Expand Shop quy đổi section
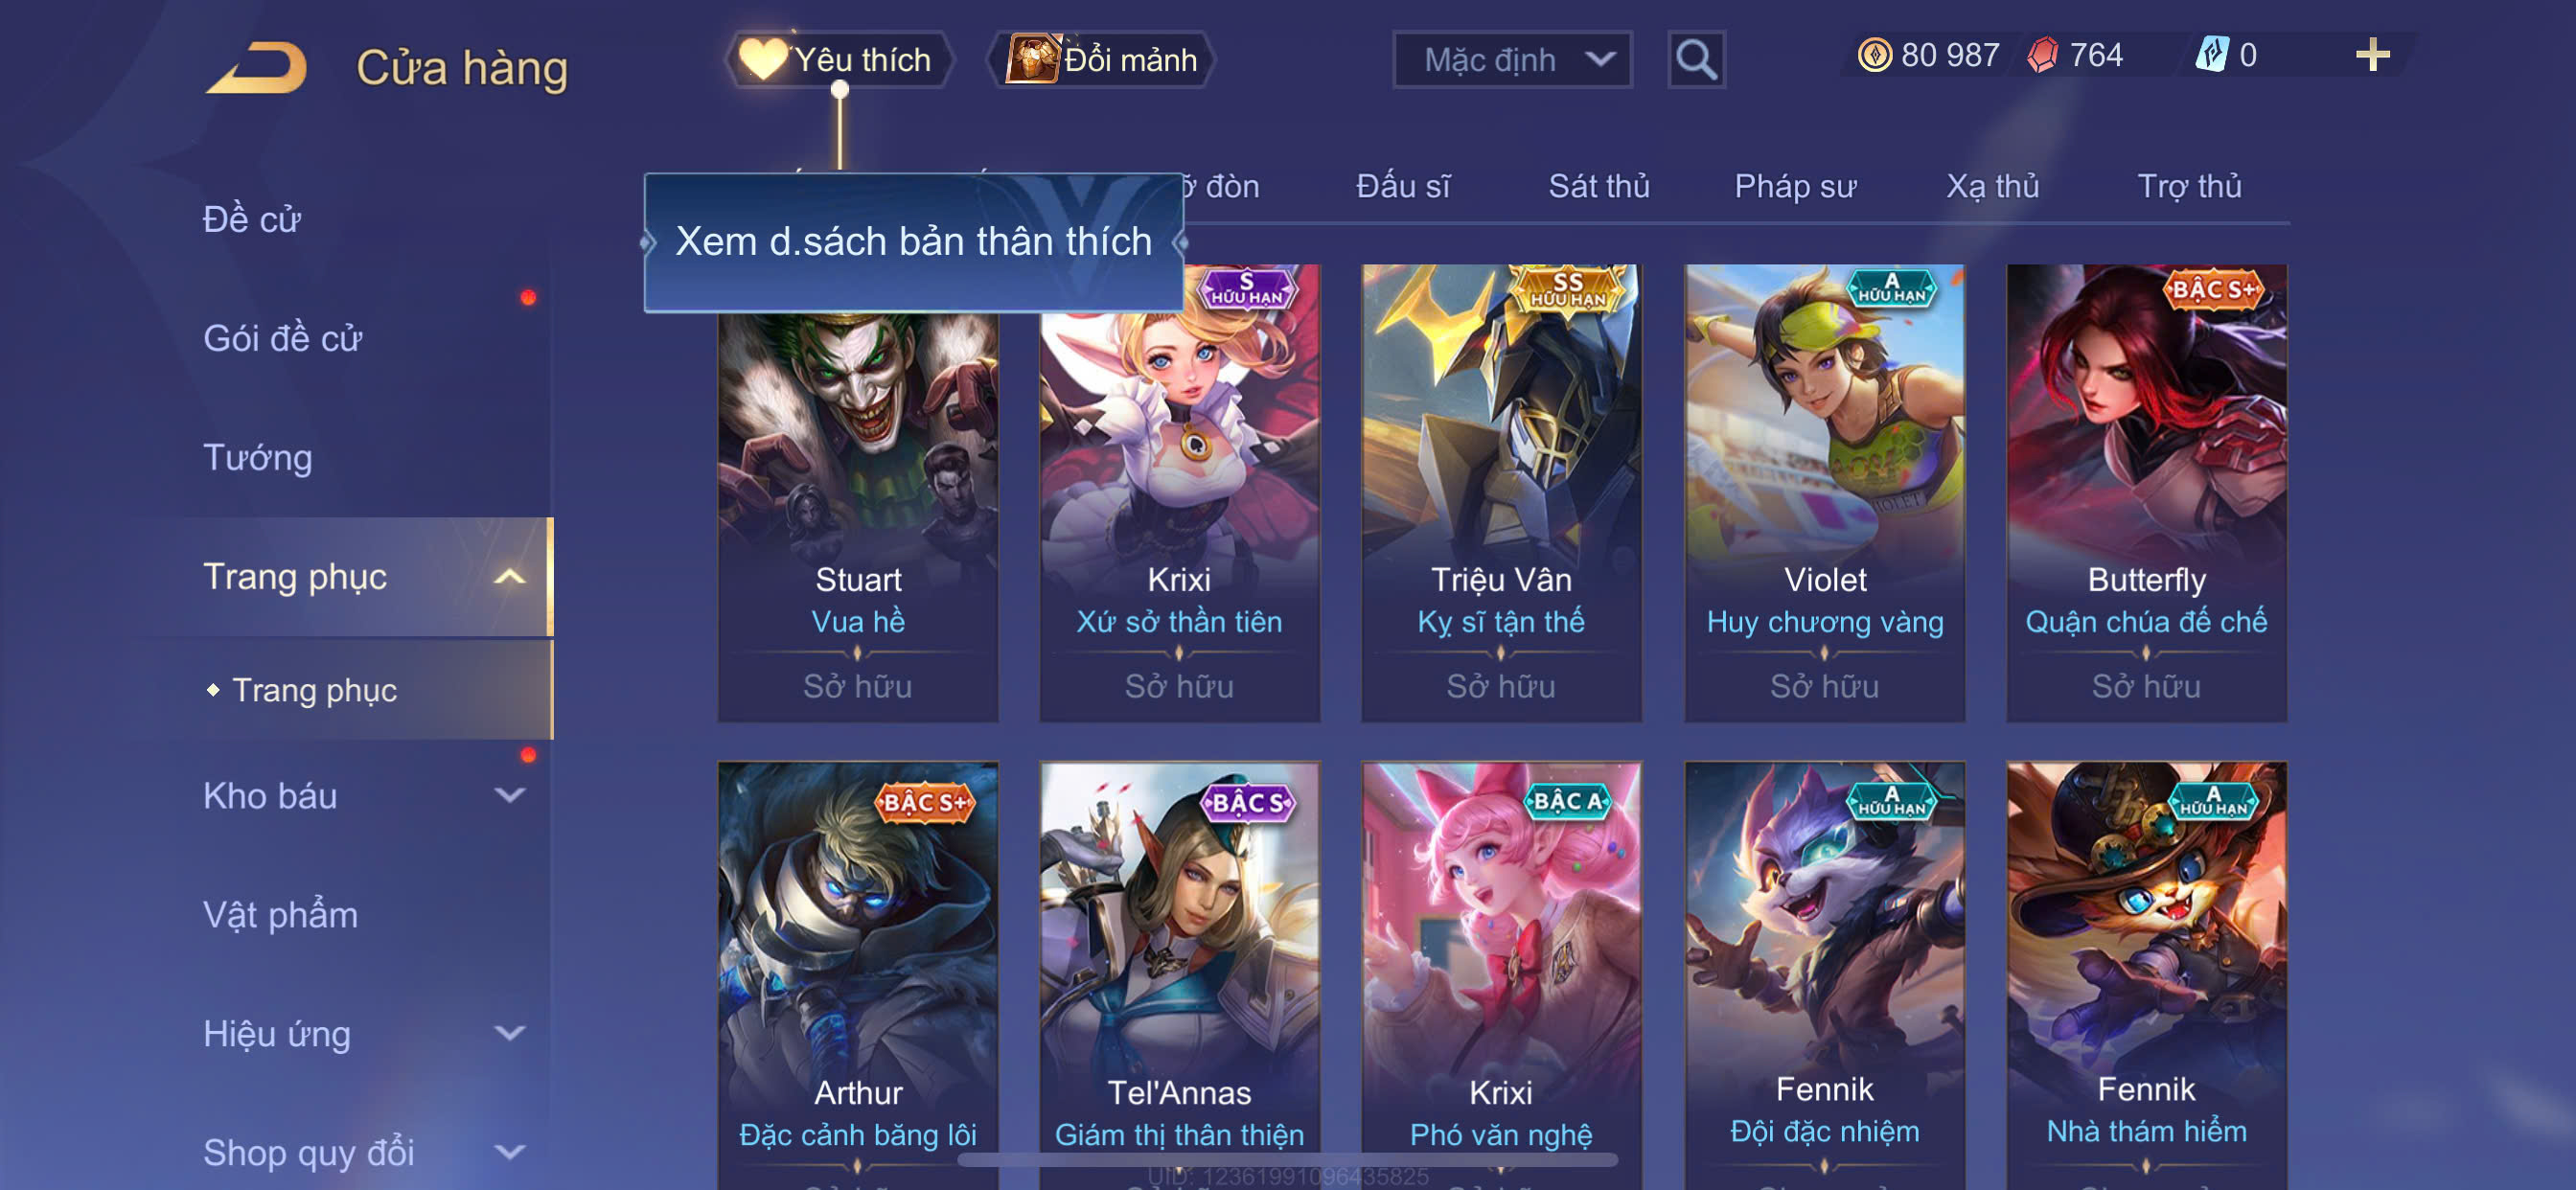Image resolution: width=2576 pixels, height=1190 pixels. point(365,1152)
